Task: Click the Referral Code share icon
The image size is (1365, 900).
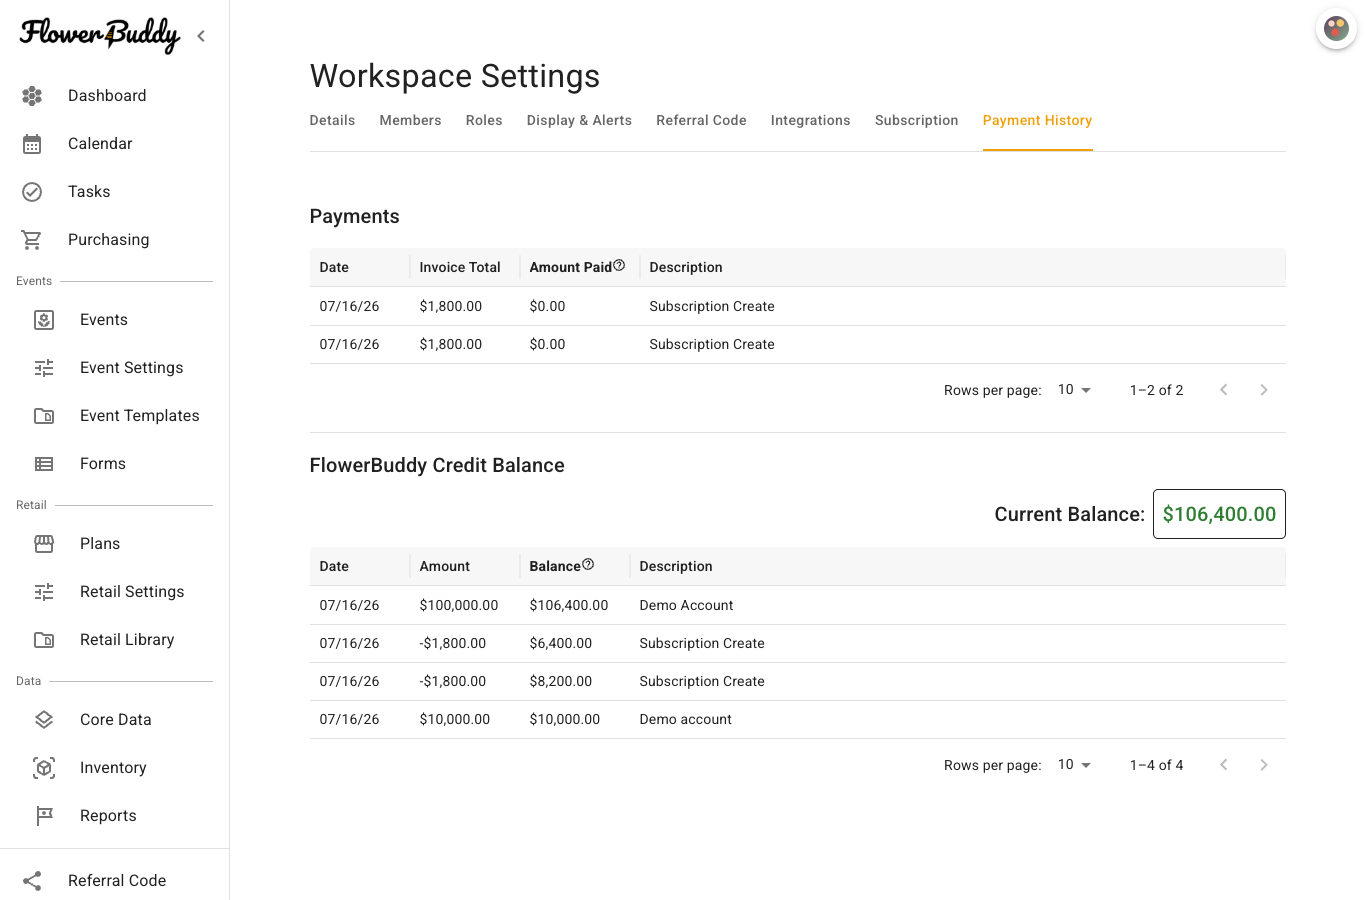Action: click(32, 881)
